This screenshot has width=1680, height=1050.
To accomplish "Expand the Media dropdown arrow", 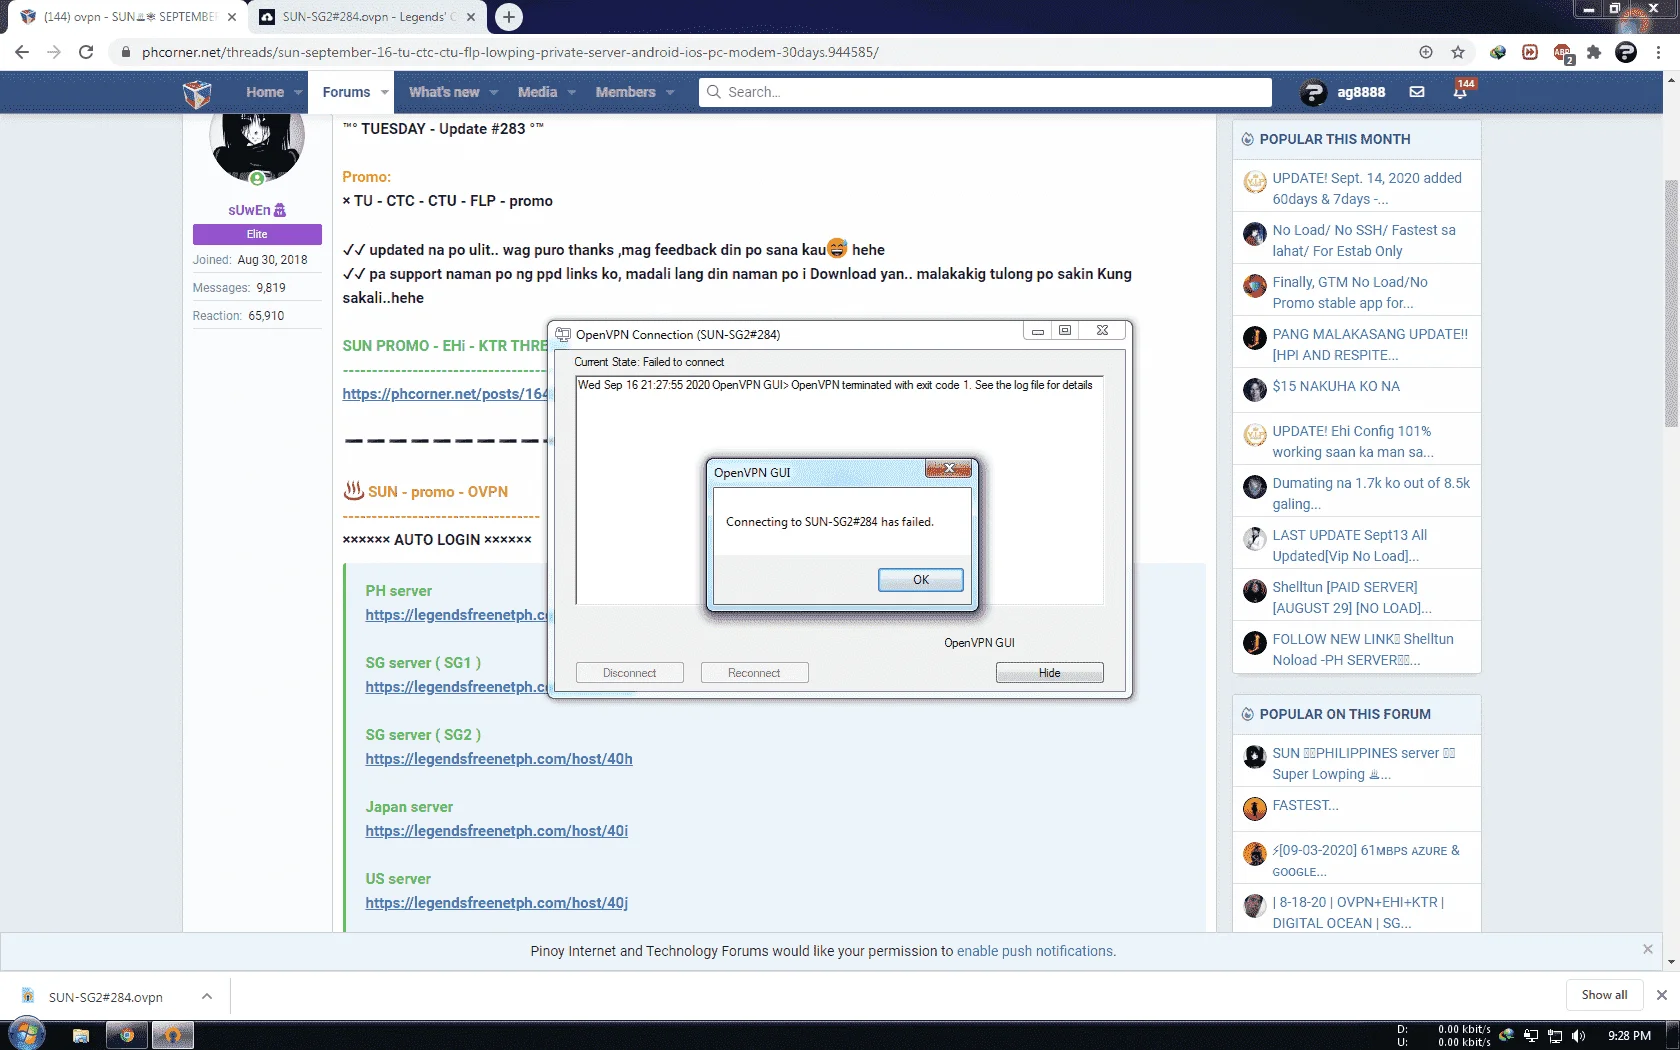I will [572, 92].
